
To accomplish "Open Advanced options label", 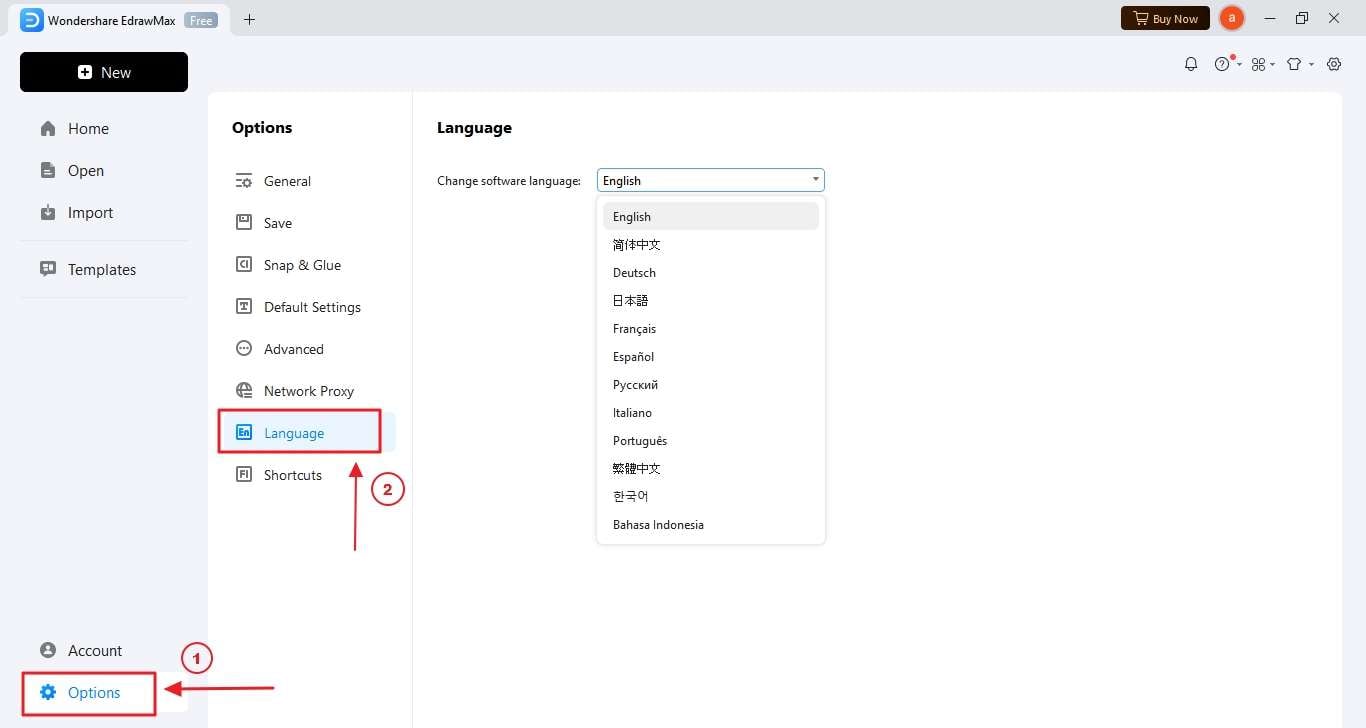I will coord(293,349).
